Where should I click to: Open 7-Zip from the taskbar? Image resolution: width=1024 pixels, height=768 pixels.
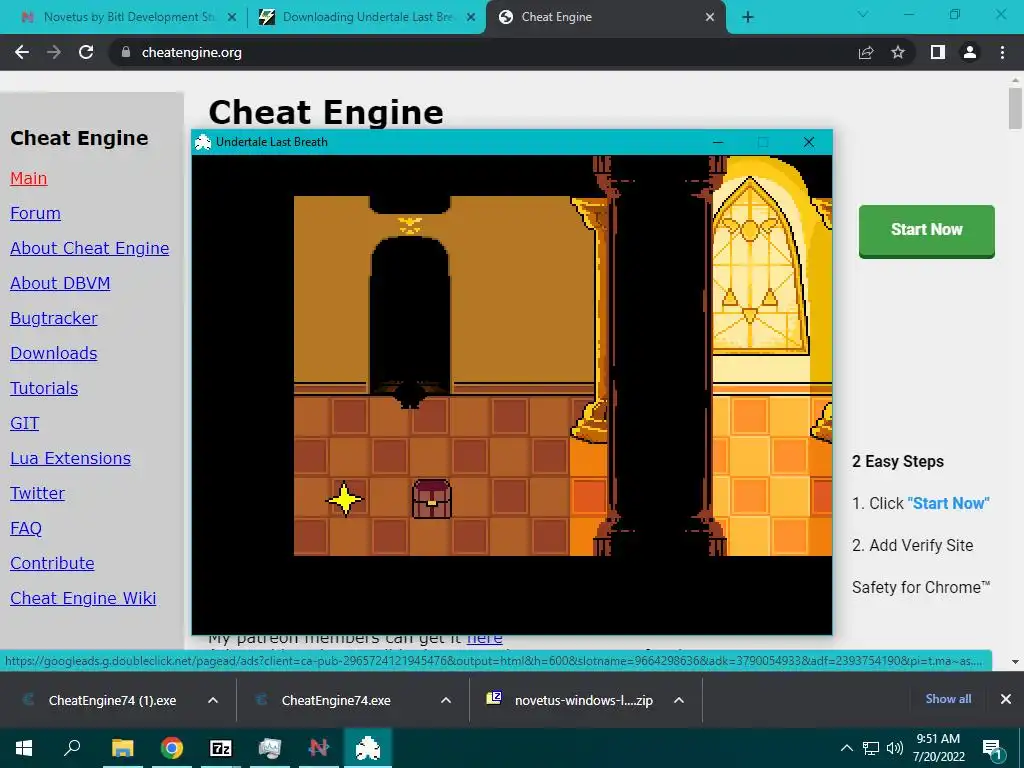coord(221,748)
